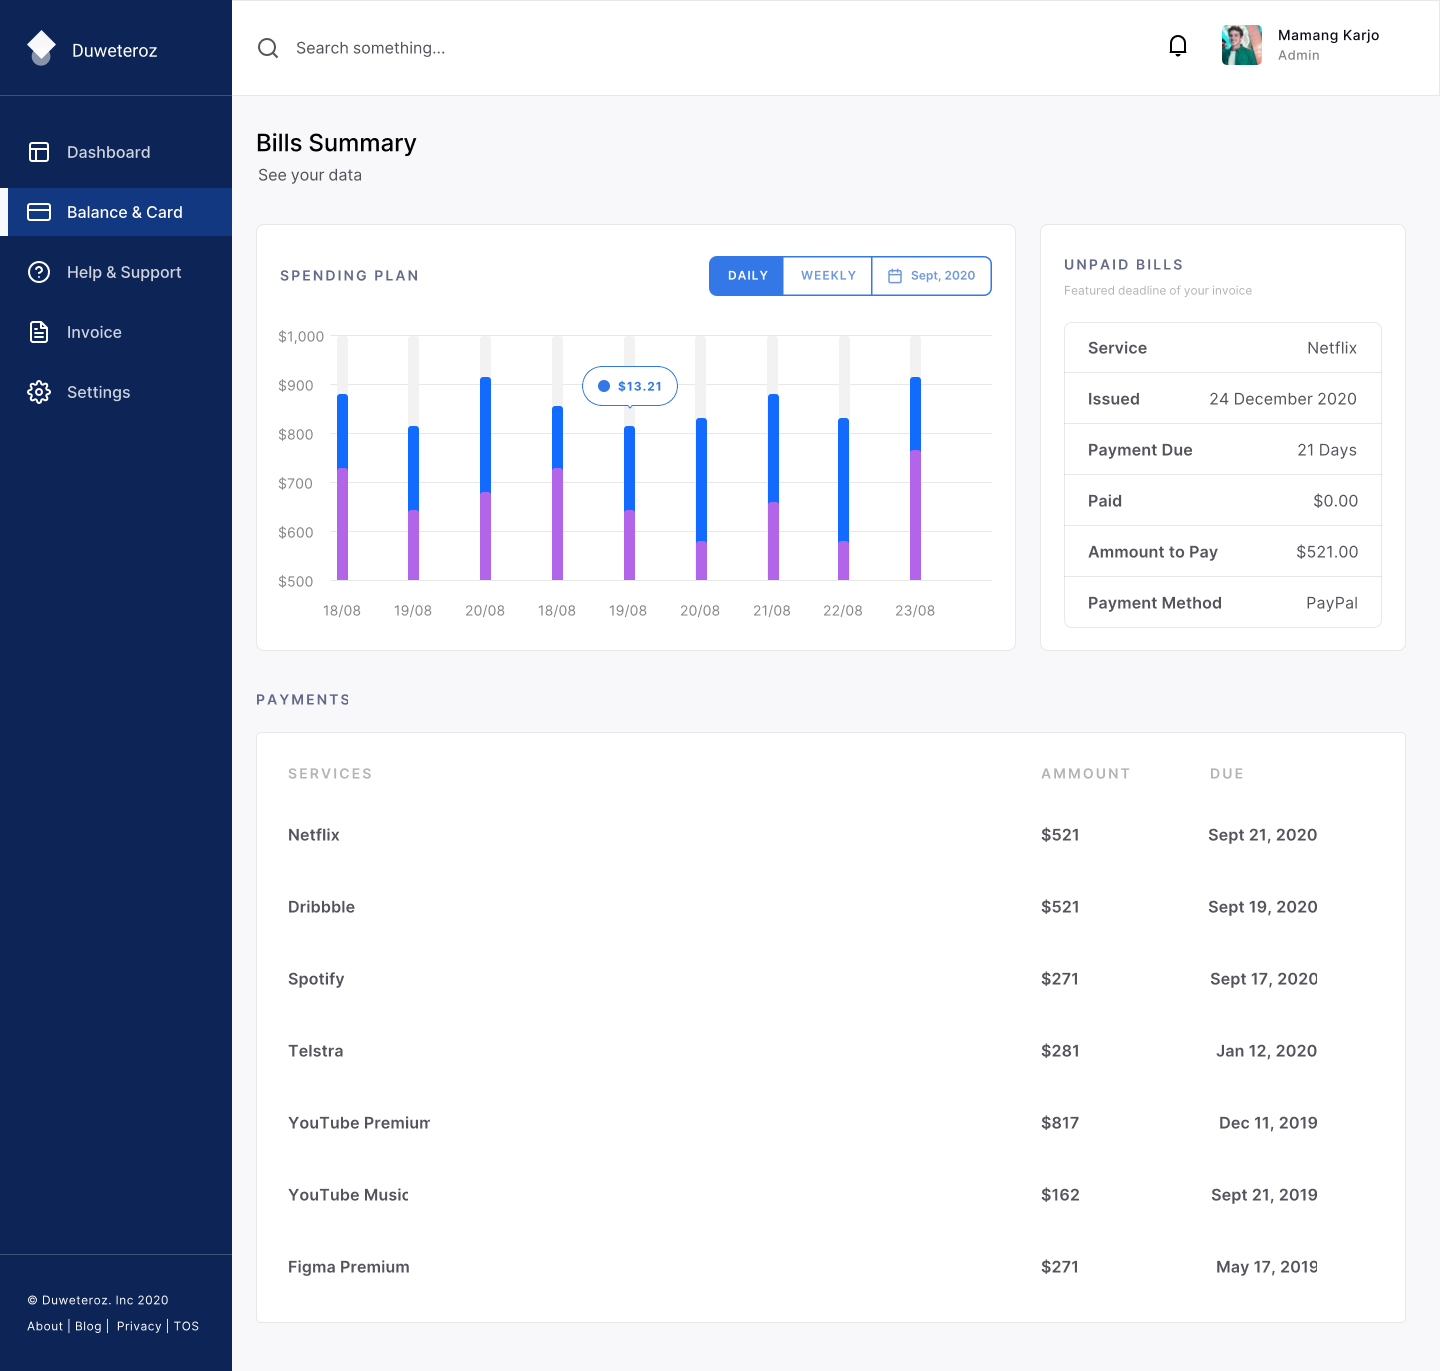The height and width of the screenshot is (1371, 1440).
Task: Select the Dribbble payment row
Action: click(x=830, y=907)
